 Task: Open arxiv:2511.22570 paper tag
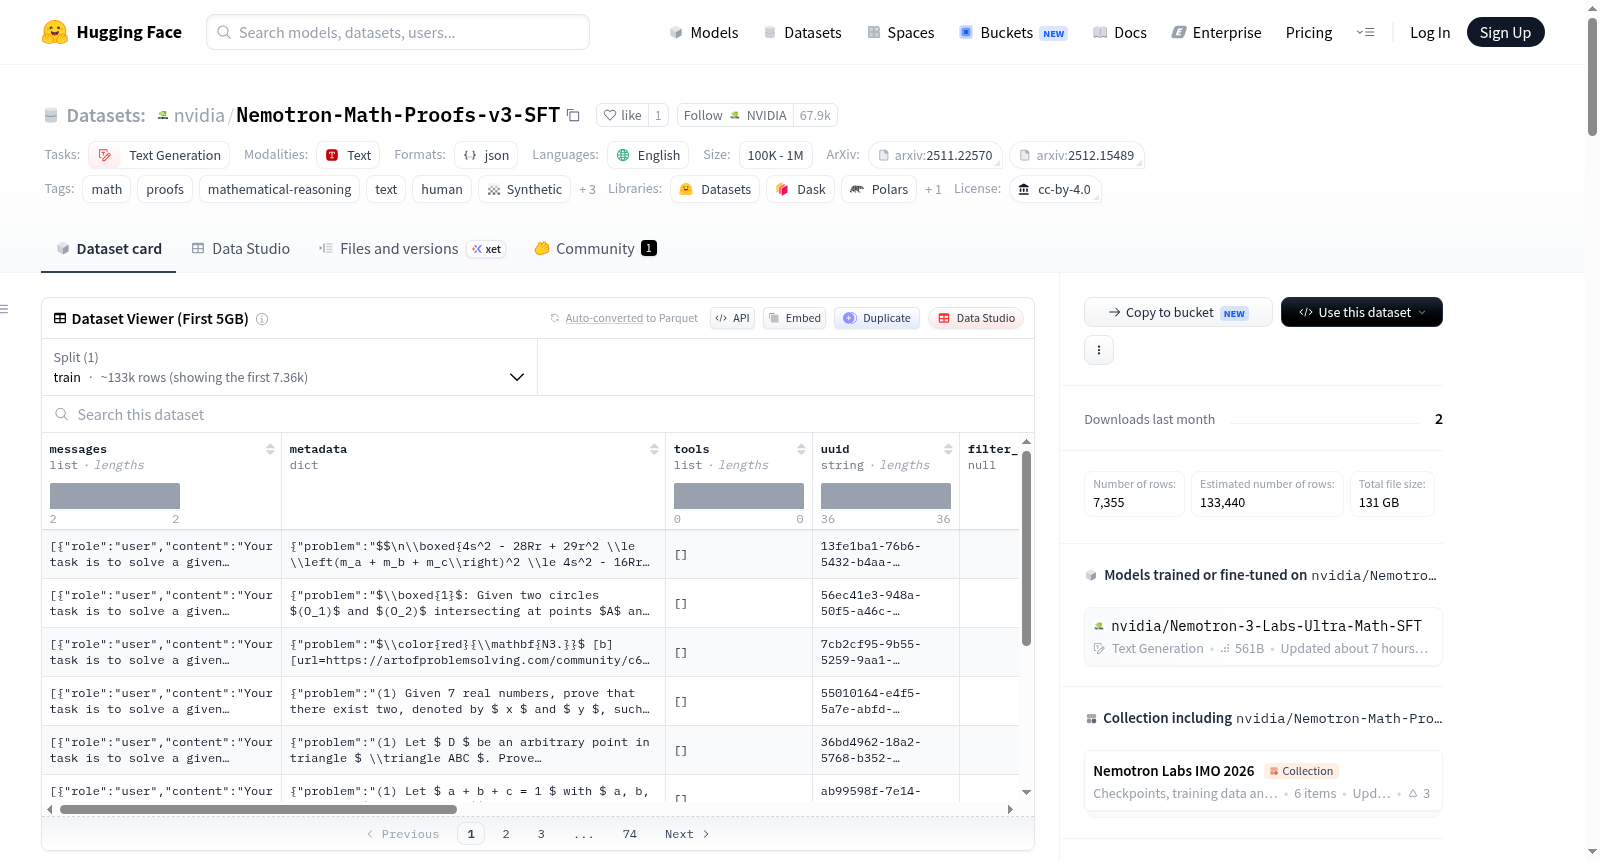click(x=935, y=155)
